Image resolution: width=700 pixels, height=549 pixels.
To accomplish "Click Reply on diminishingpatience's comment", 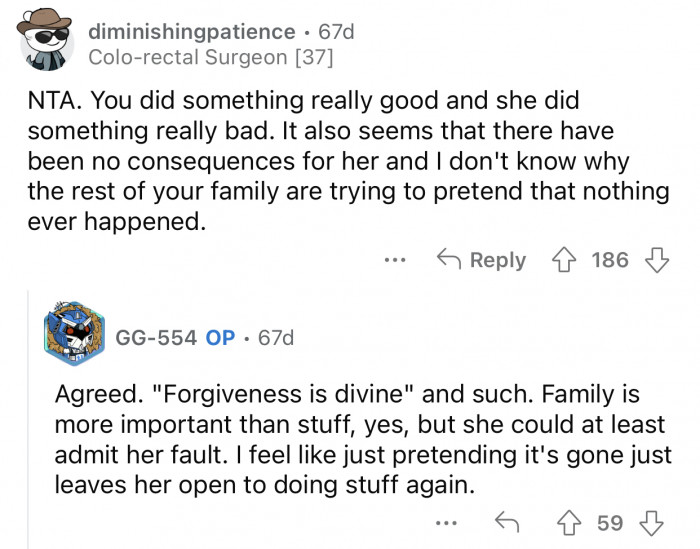I will 483,260.
